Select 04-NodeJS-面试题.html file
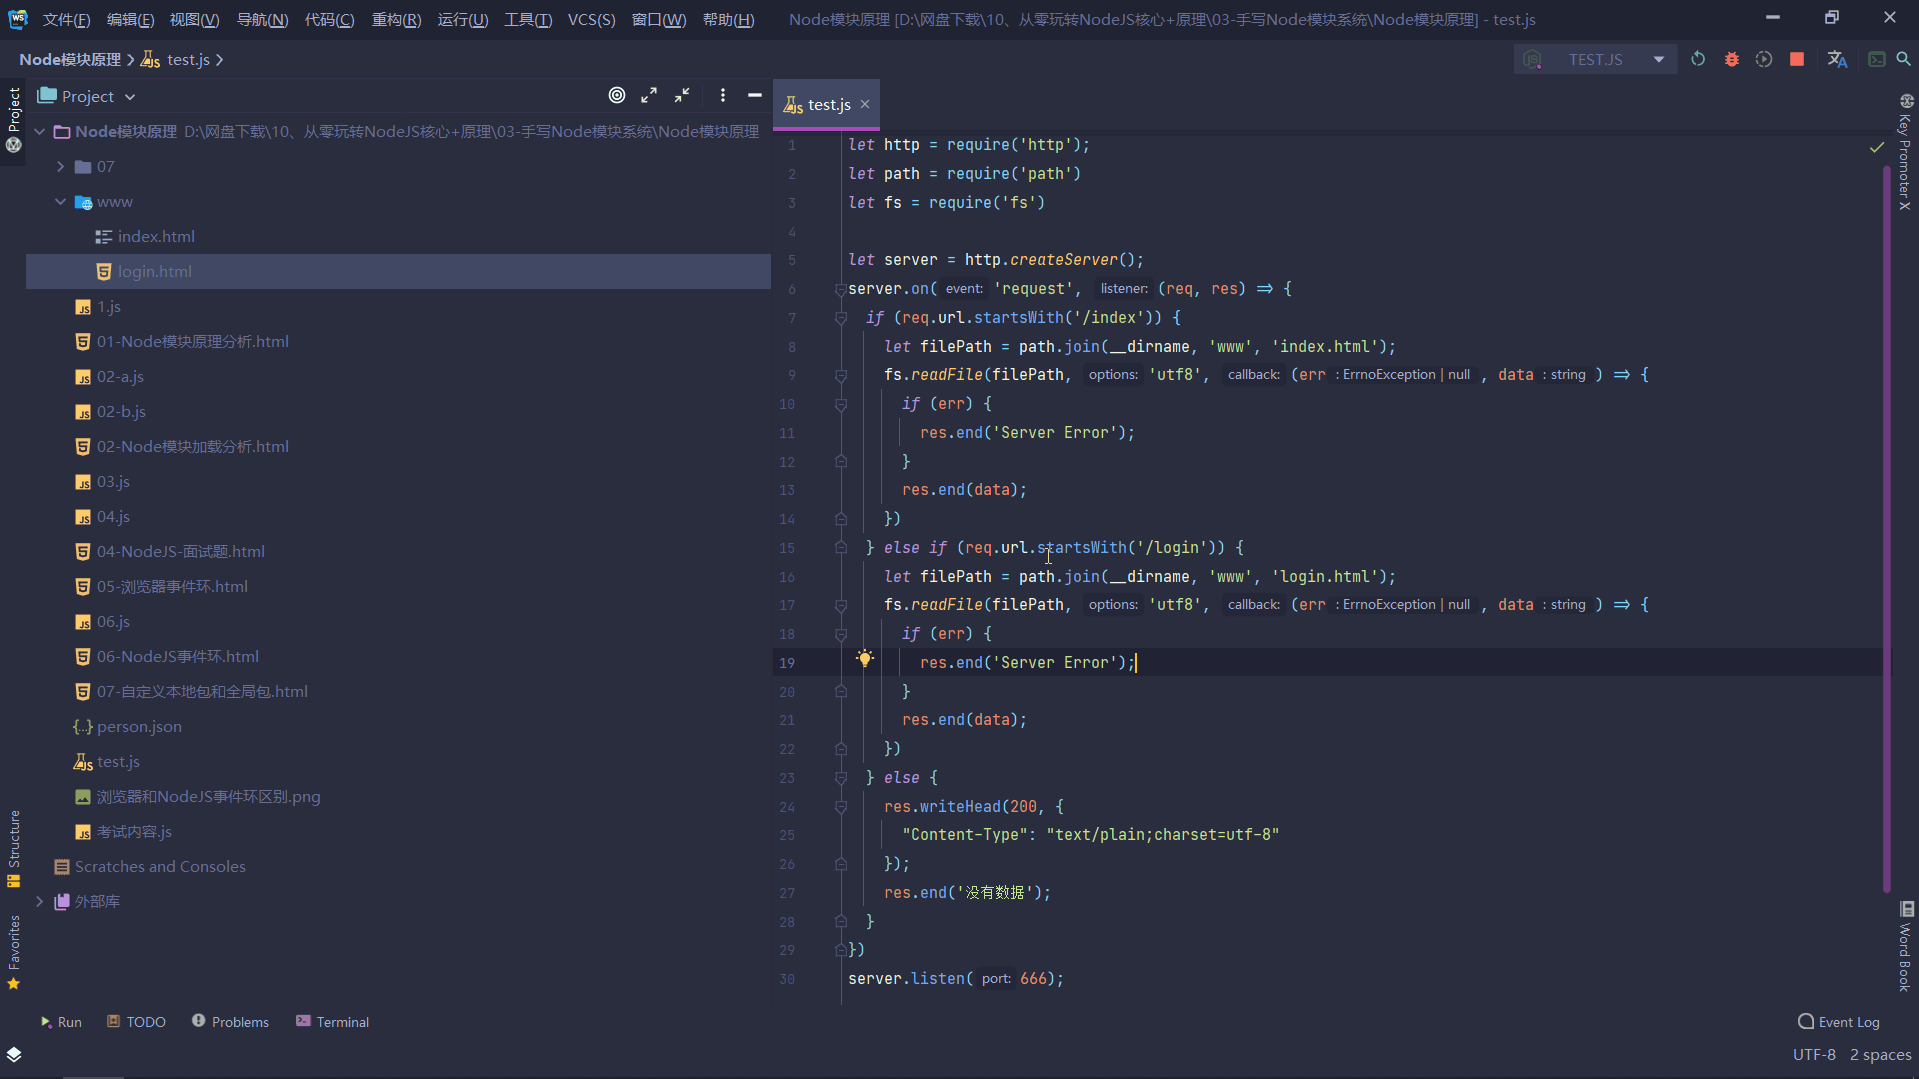The image size is (1919, 1079). [x=180, y=551]
